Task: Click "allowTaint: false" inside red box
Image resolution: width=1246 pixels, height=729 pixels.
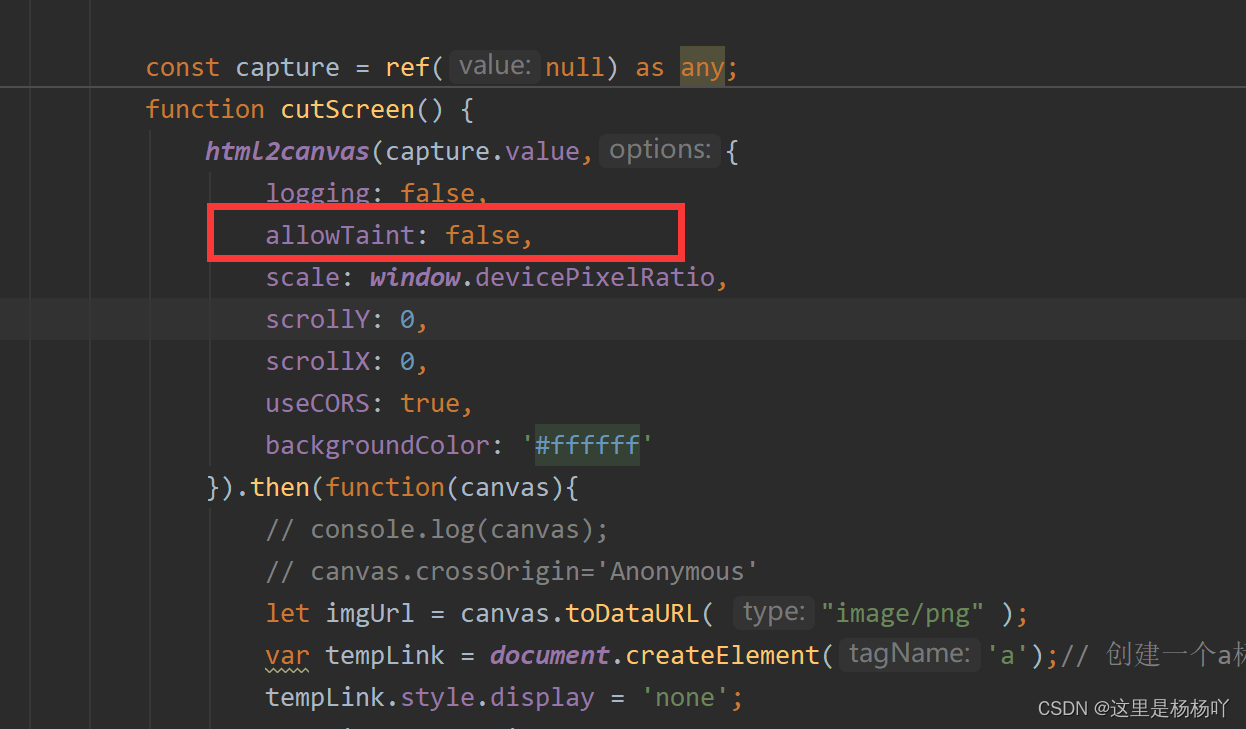Action: [398, 234]
